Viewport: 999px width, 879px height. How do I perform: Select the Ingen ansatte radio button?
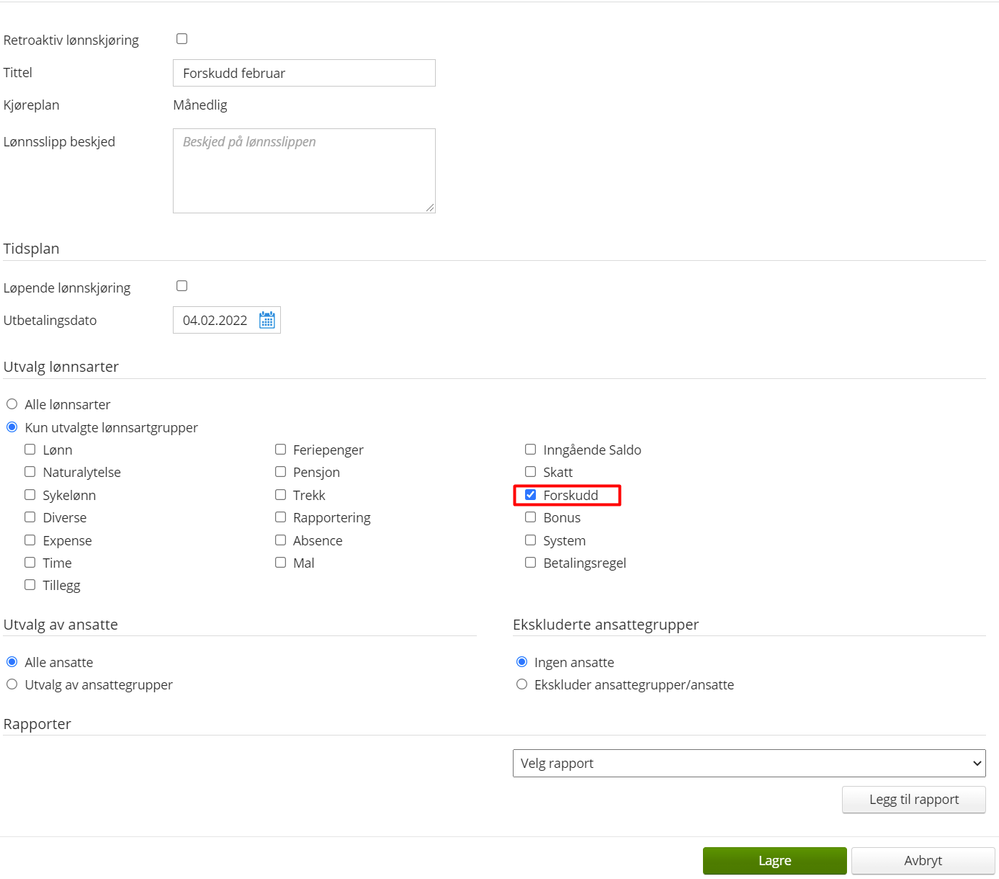click(522, 662)
